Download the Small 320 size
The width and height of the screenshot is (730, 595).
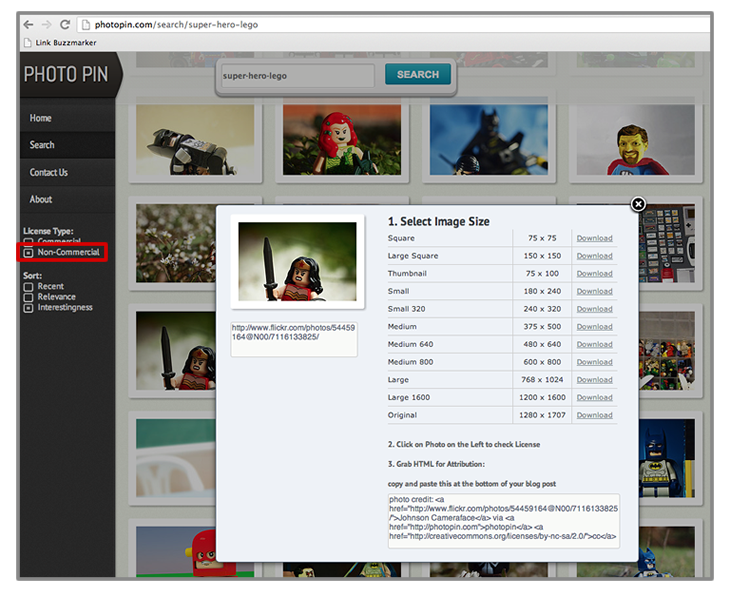595,309
